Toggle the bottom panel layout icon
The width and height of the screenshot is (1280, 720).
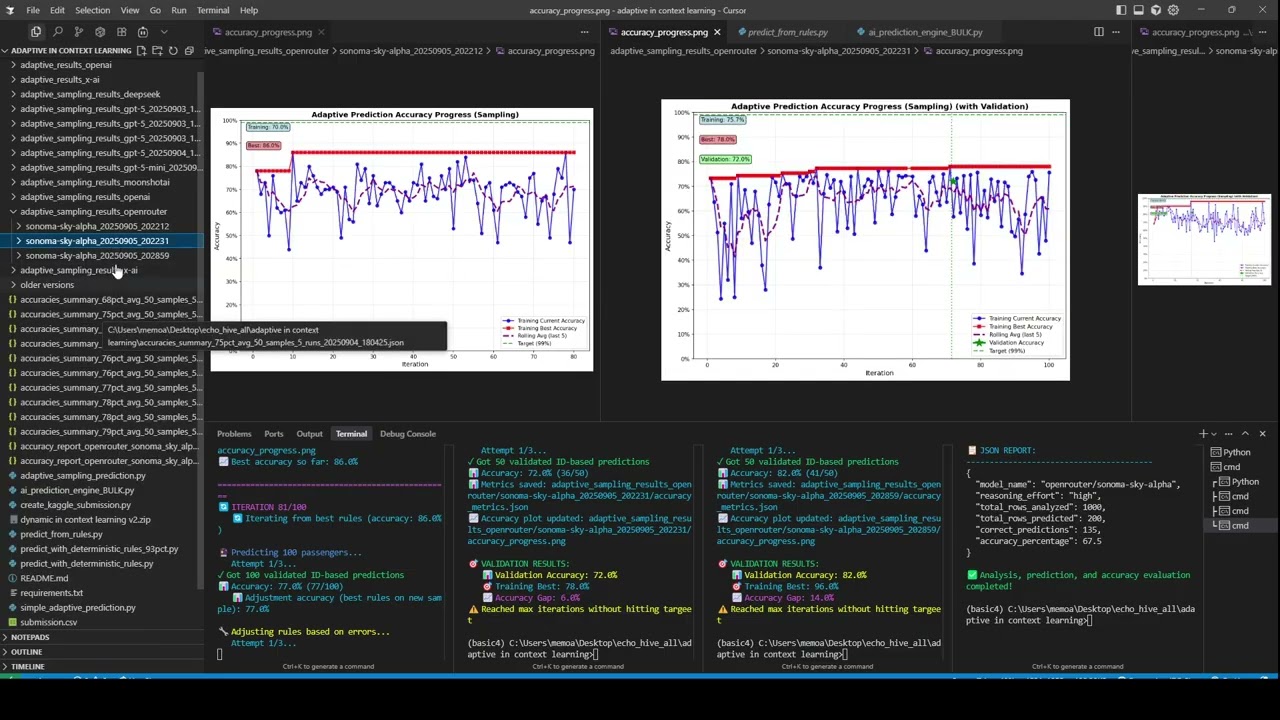(1139, 10)
